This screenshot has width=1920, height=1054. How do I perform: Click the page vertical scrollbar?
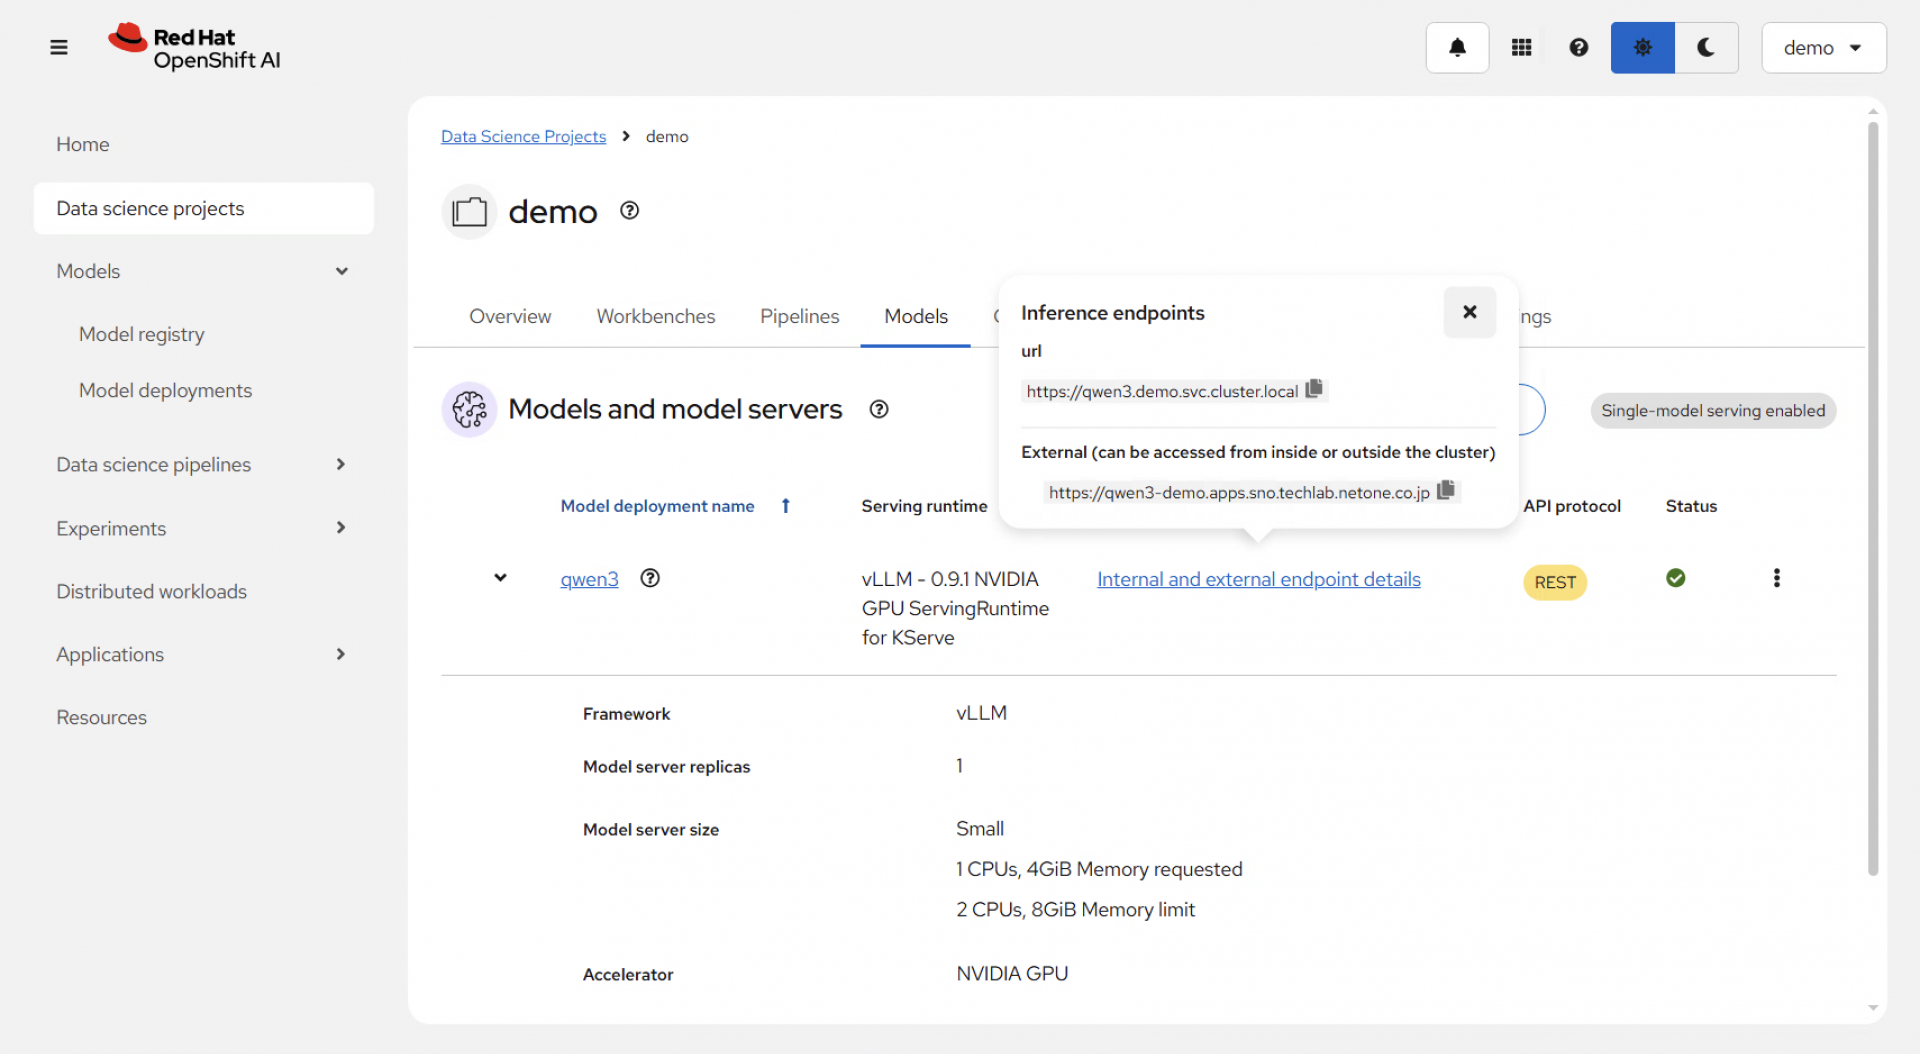pyautogui.click(x=1872, y=498)
